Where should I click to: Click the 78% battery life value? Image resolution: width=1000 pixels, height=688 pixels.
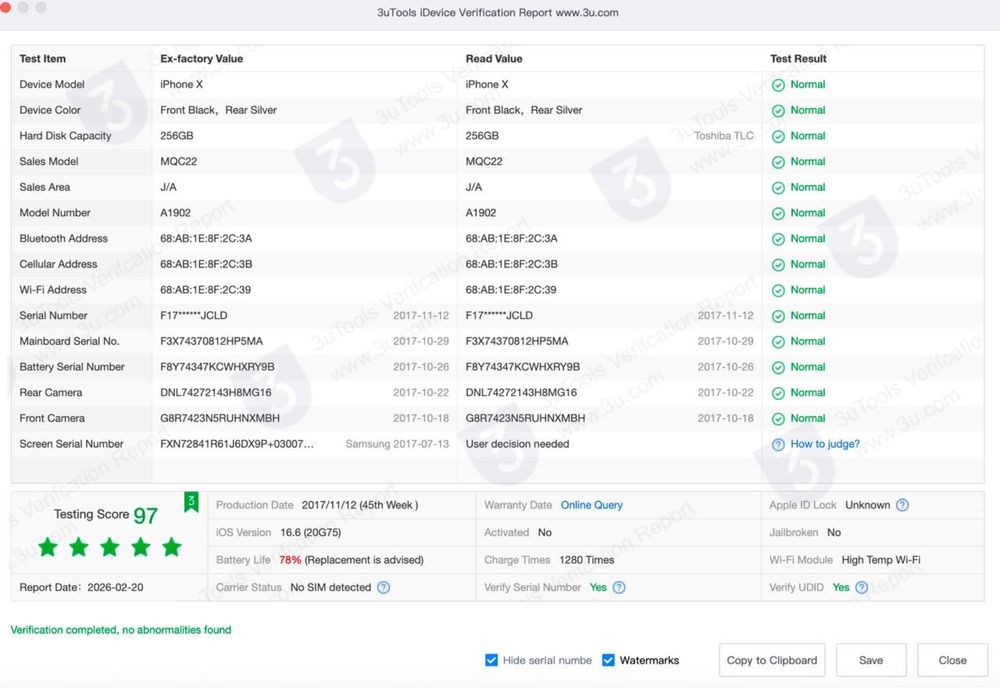290,560
